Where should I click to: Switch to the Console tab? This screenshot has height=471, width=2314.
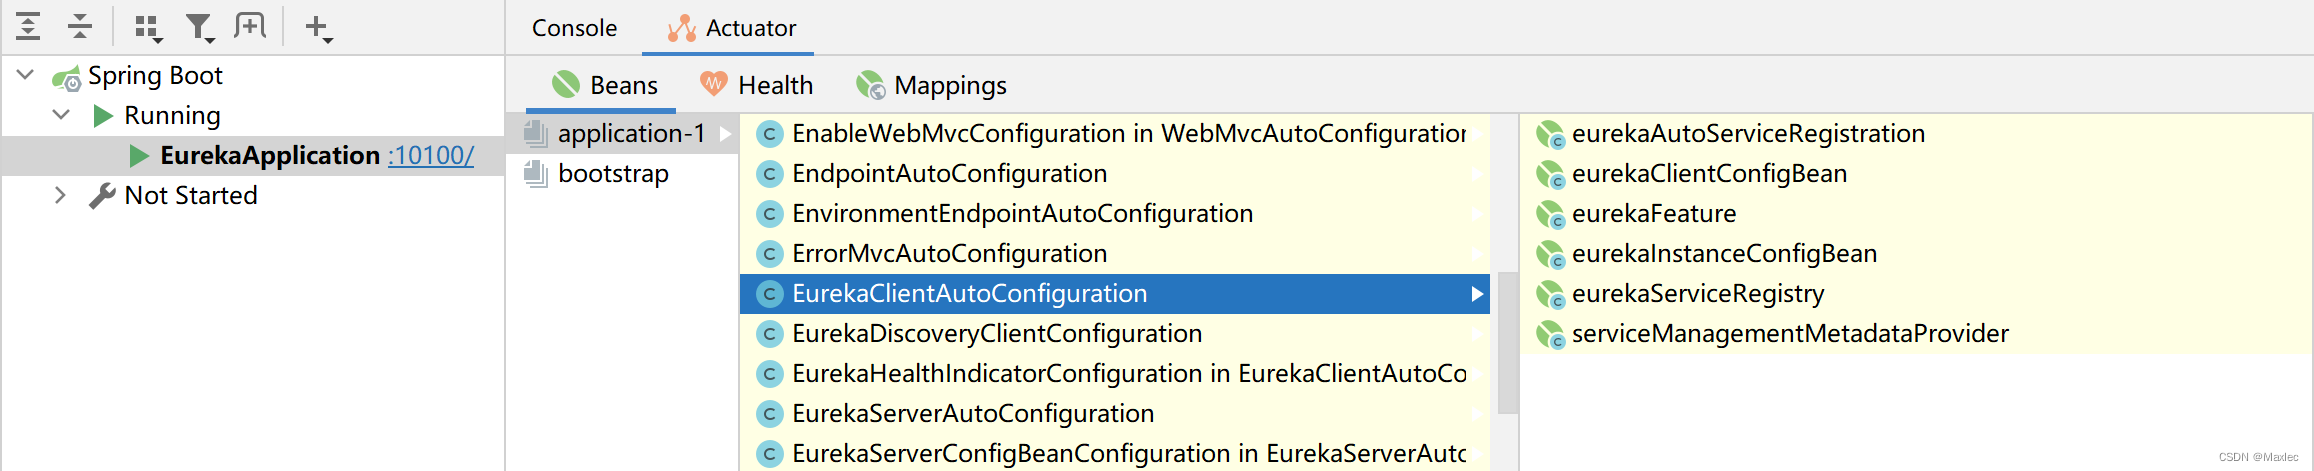pos(574,28)
